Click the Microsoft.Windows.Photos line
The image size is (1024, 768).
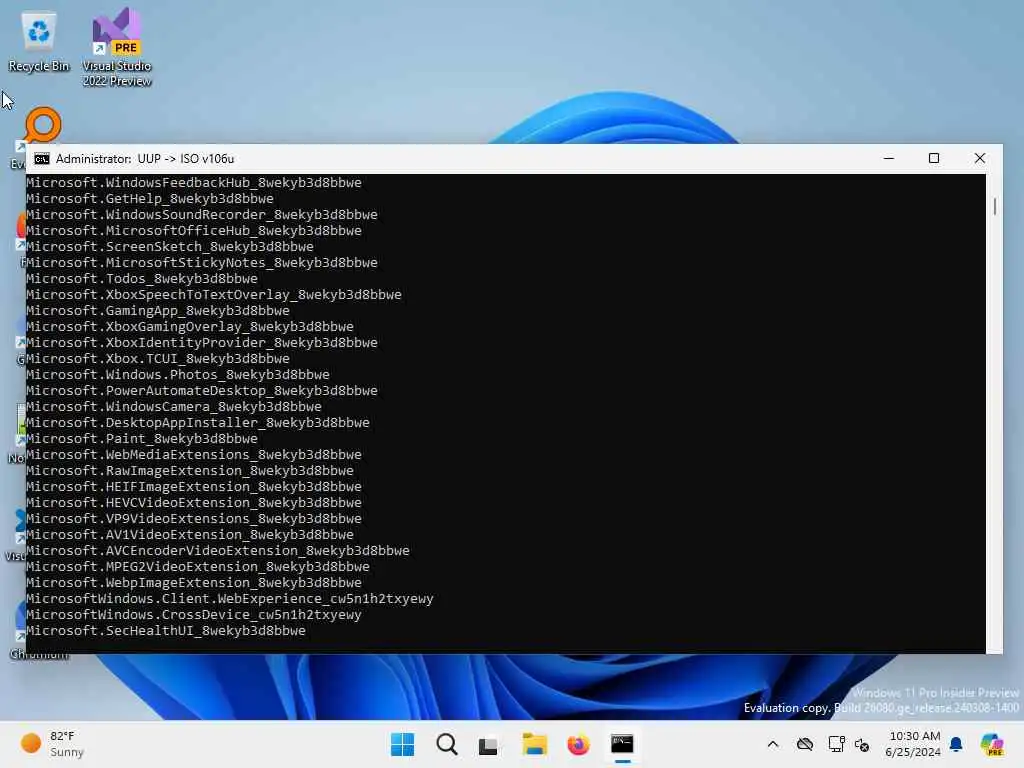pyautogui.click(x=178, y=374)
